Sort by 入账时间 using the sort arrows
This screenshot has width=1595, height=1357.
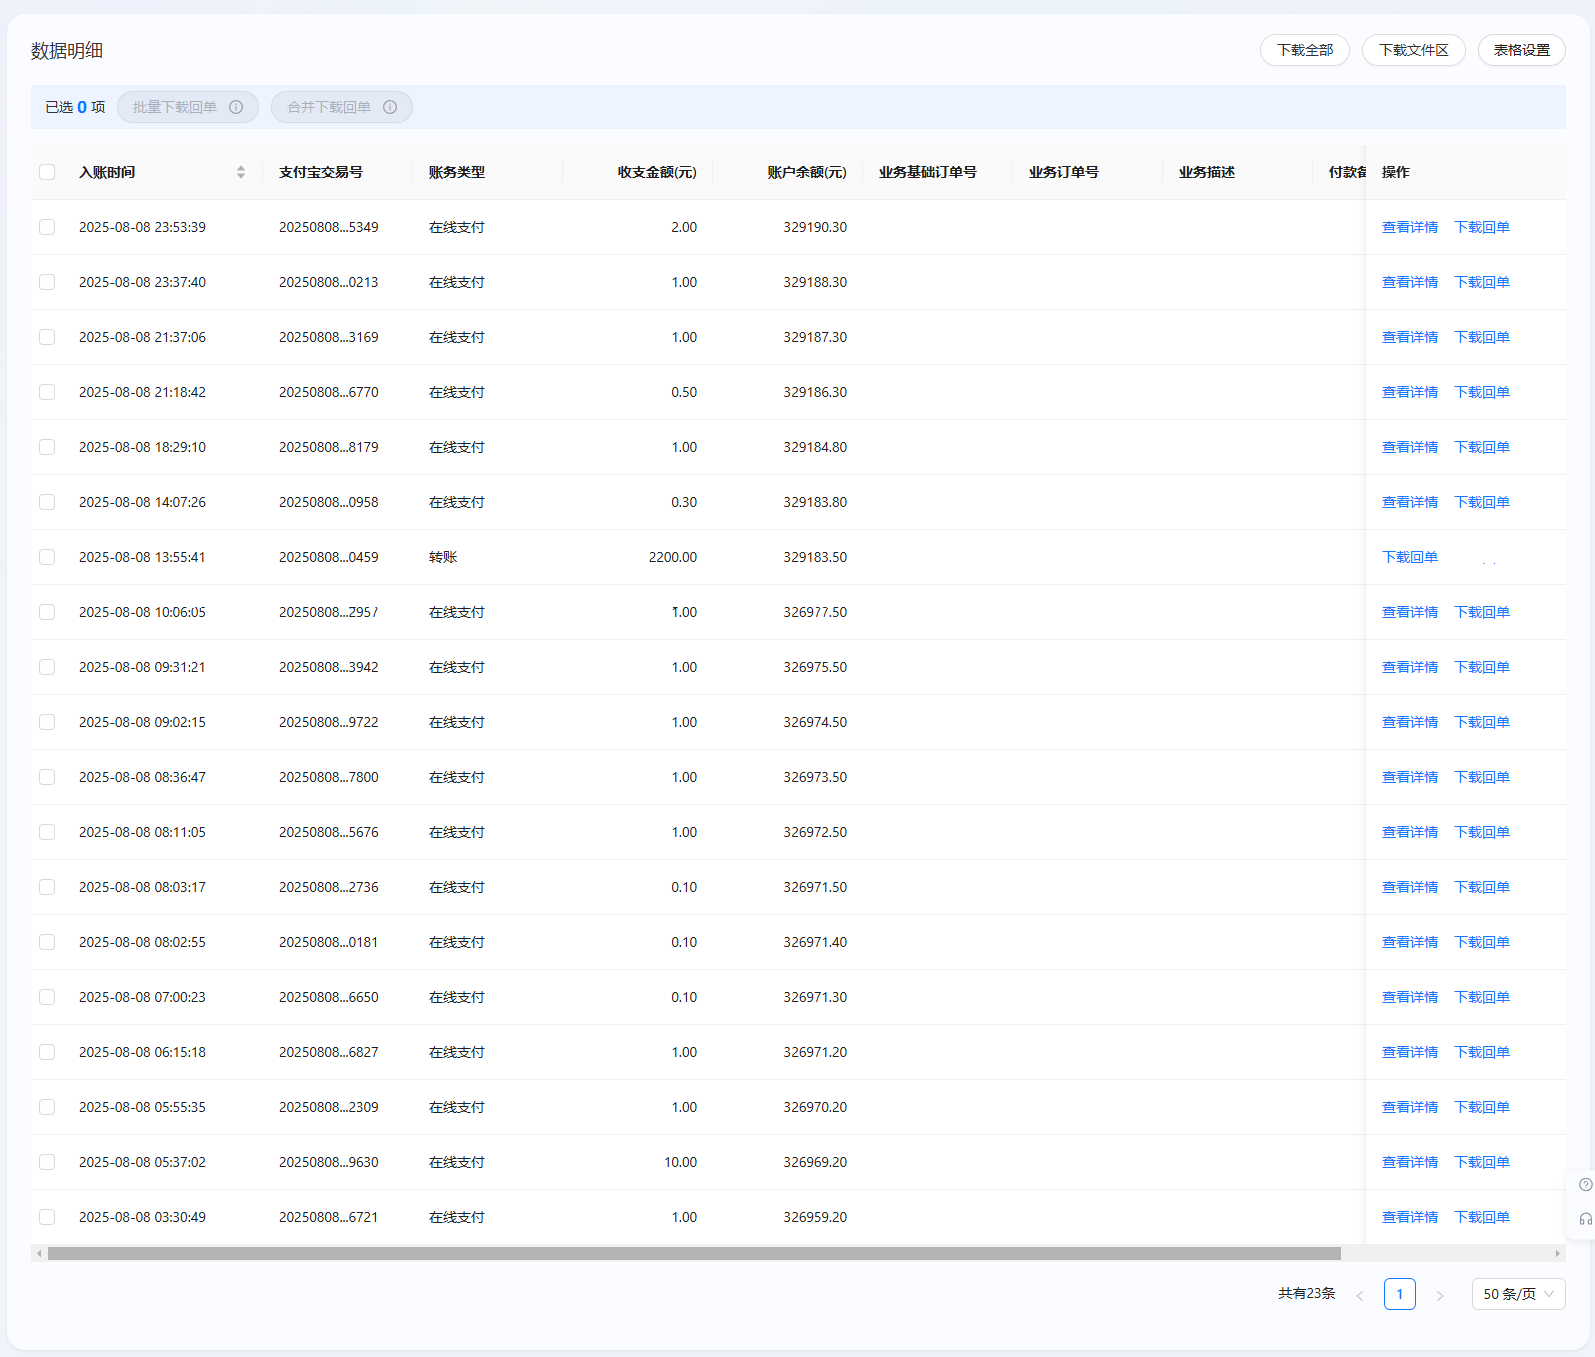click(241, 172)
